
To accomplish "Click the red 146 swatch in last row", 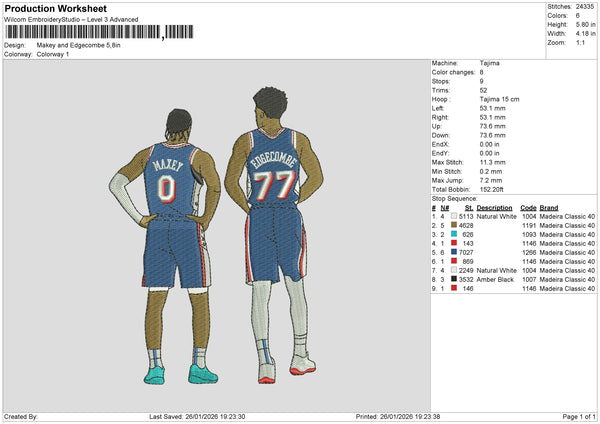I will pos(453,288).
